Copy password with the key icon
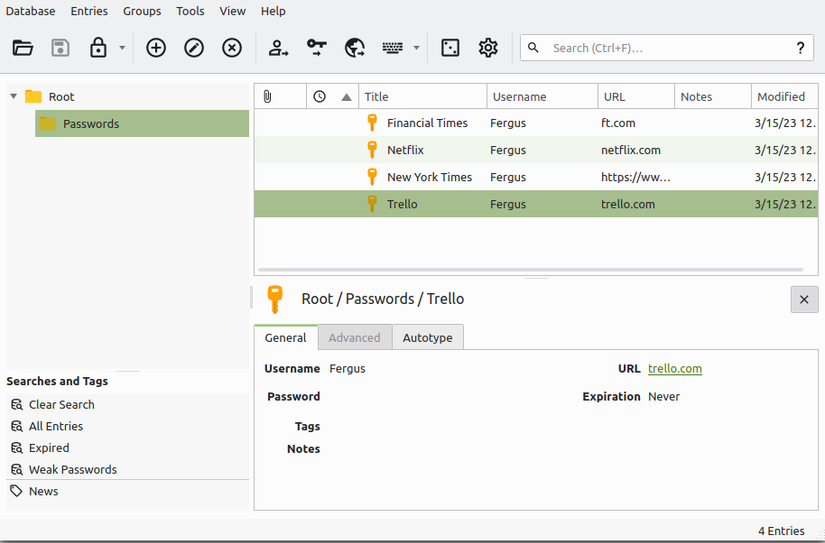 point(316,48)
